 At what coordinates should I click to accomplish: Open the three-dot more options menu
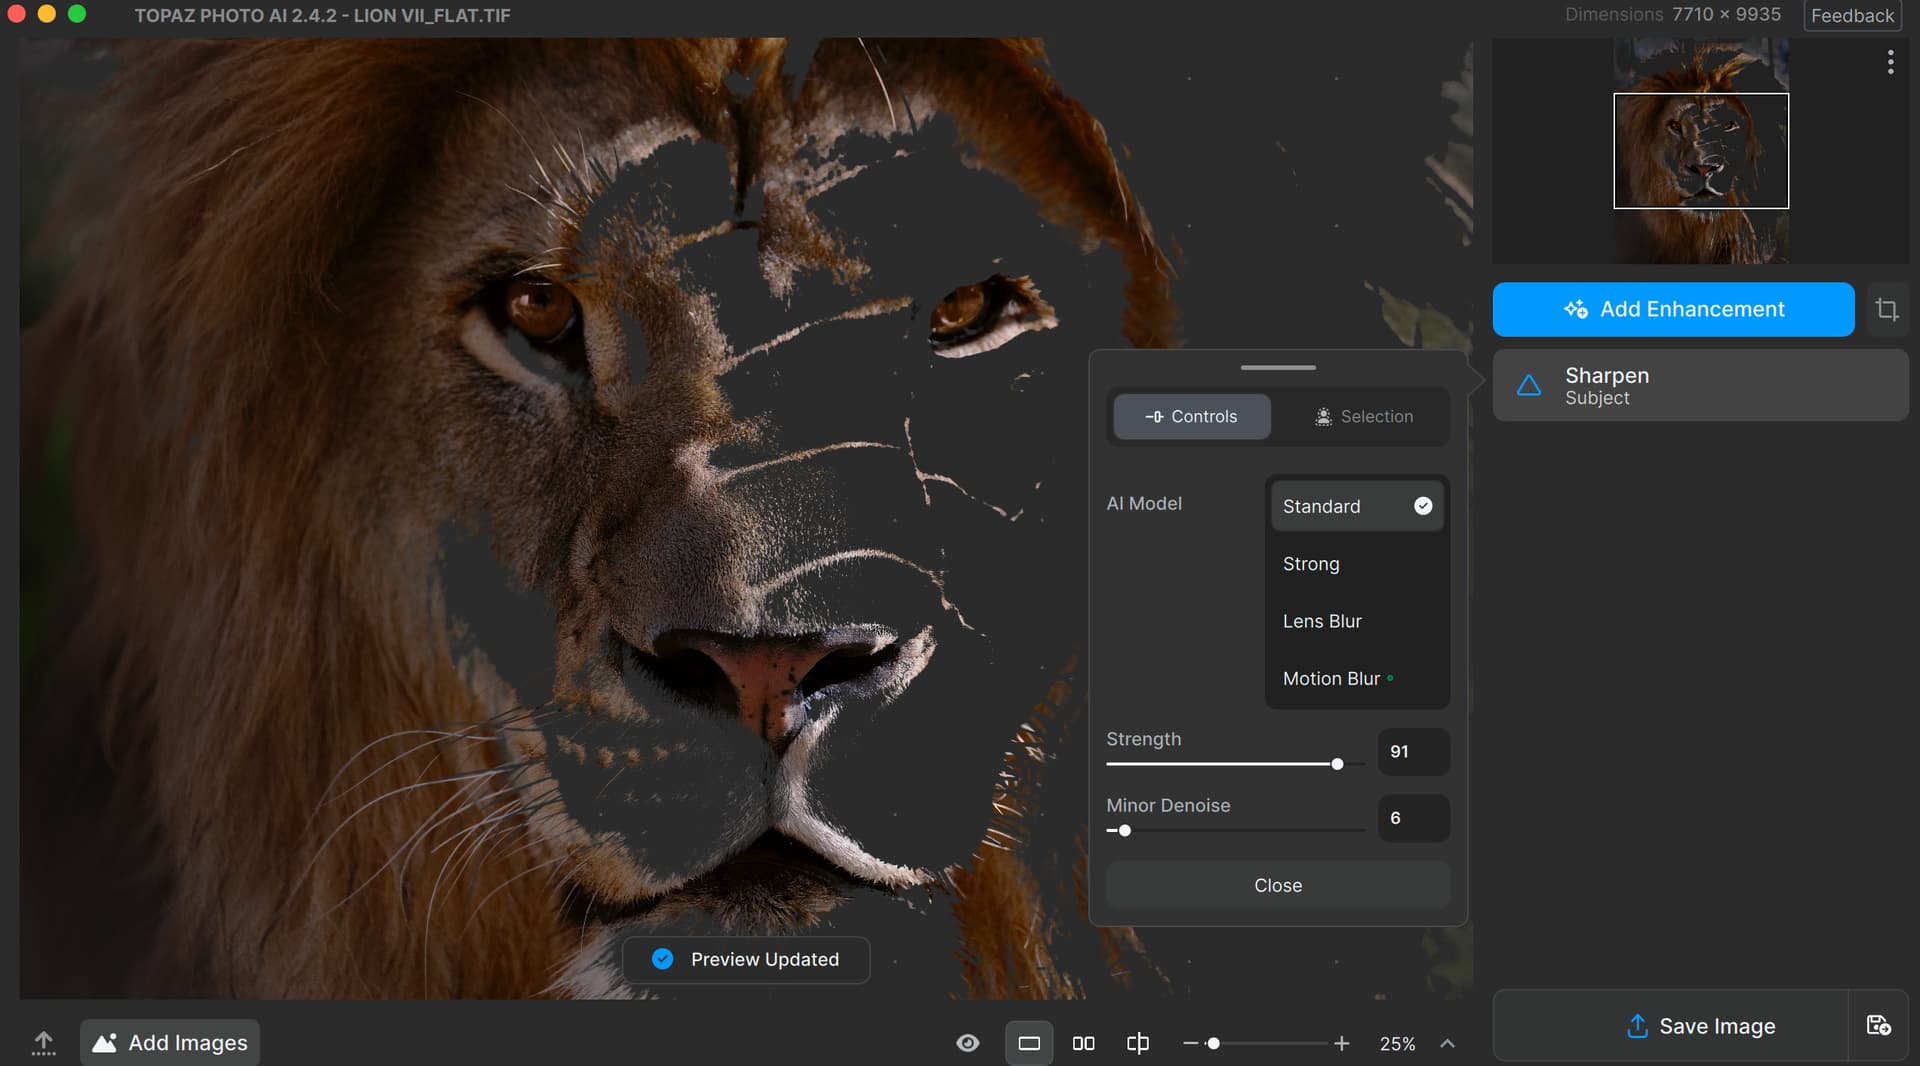pyautogui.click(x=1890, y=62)
